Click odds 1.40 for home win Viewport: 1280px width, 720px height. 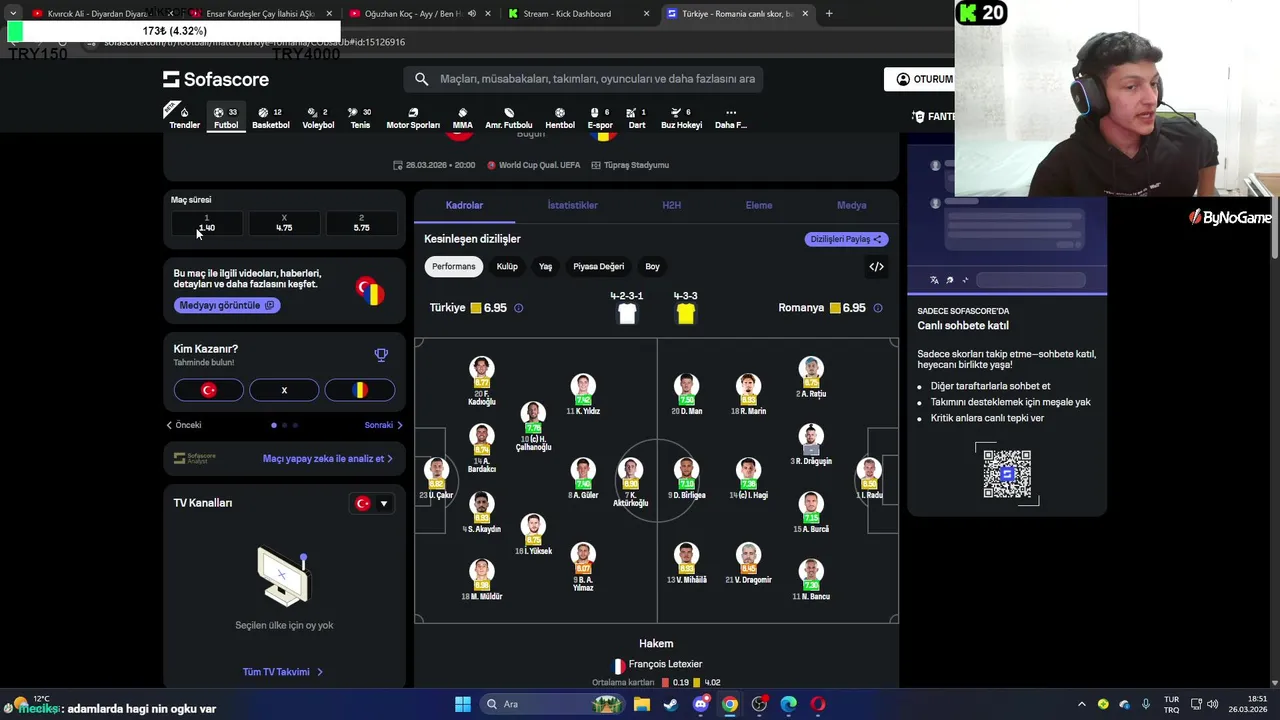coord(207,223)
